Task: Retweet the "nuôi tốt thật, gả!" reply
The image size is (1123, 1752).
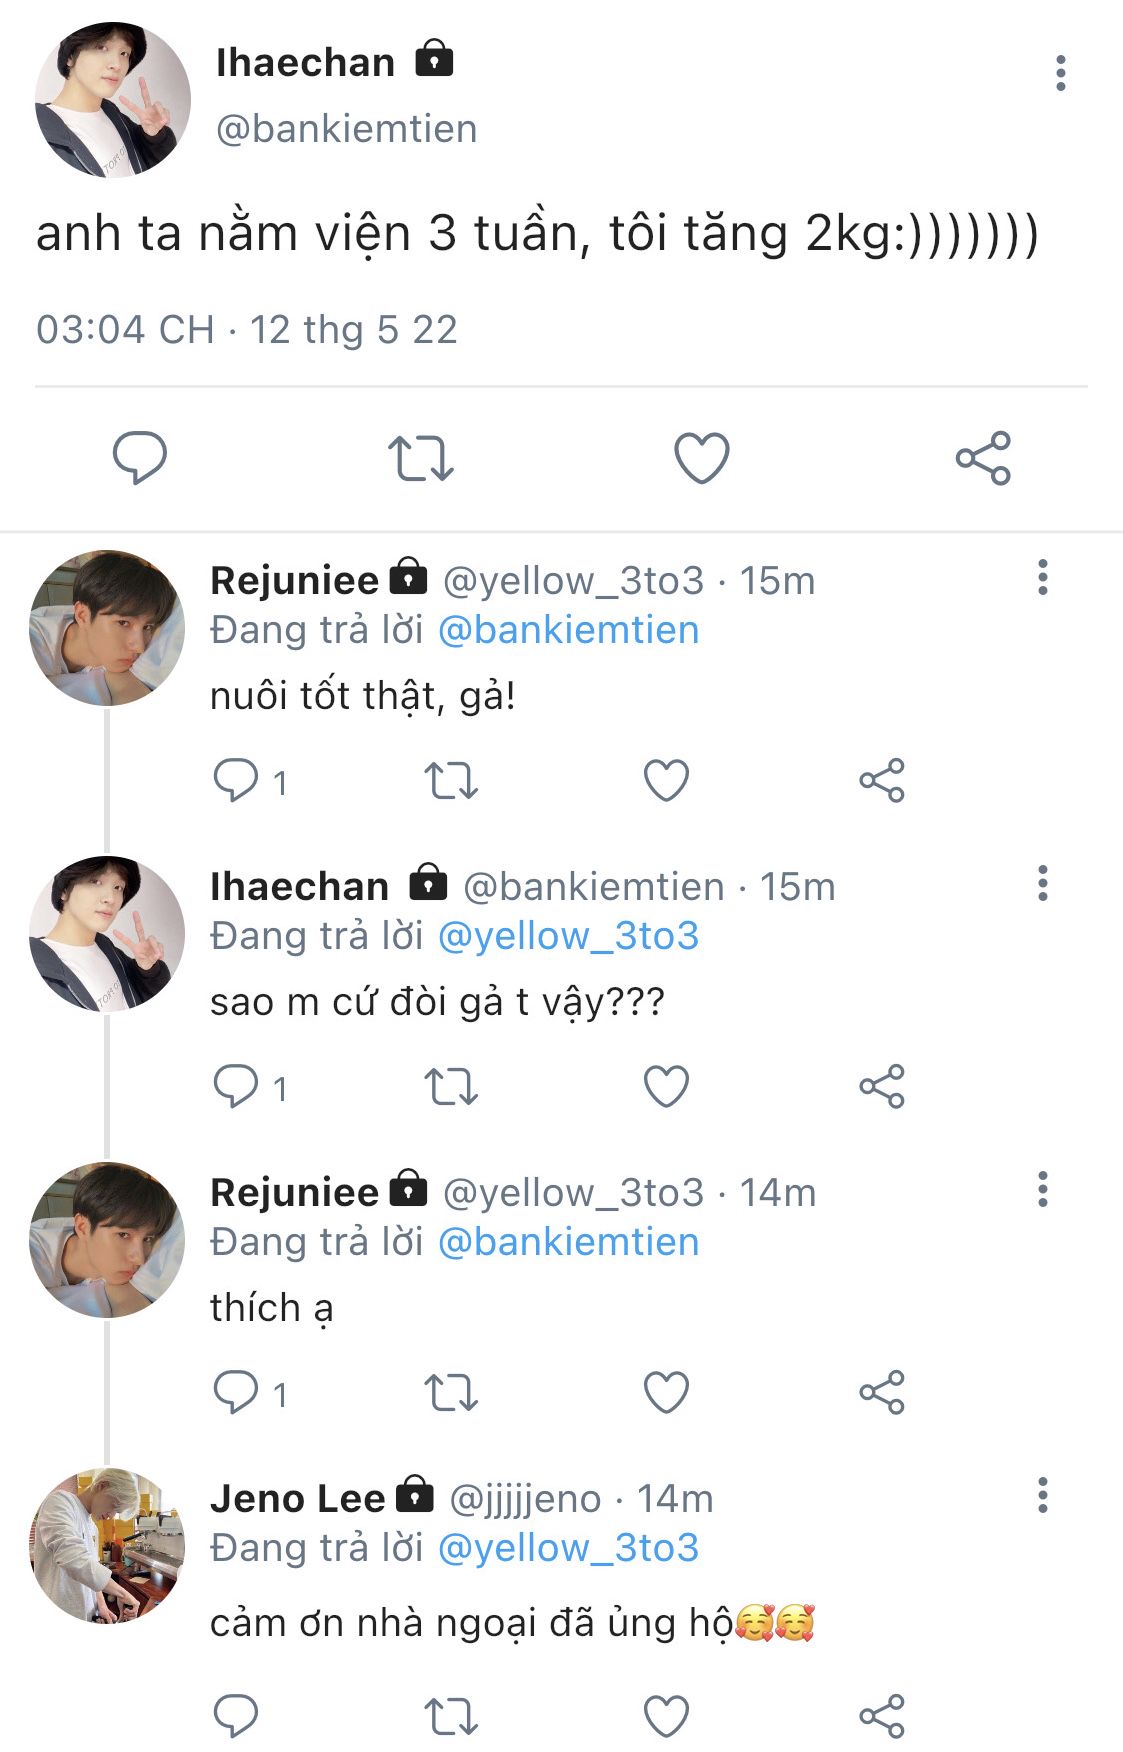Action: point(451,781)
